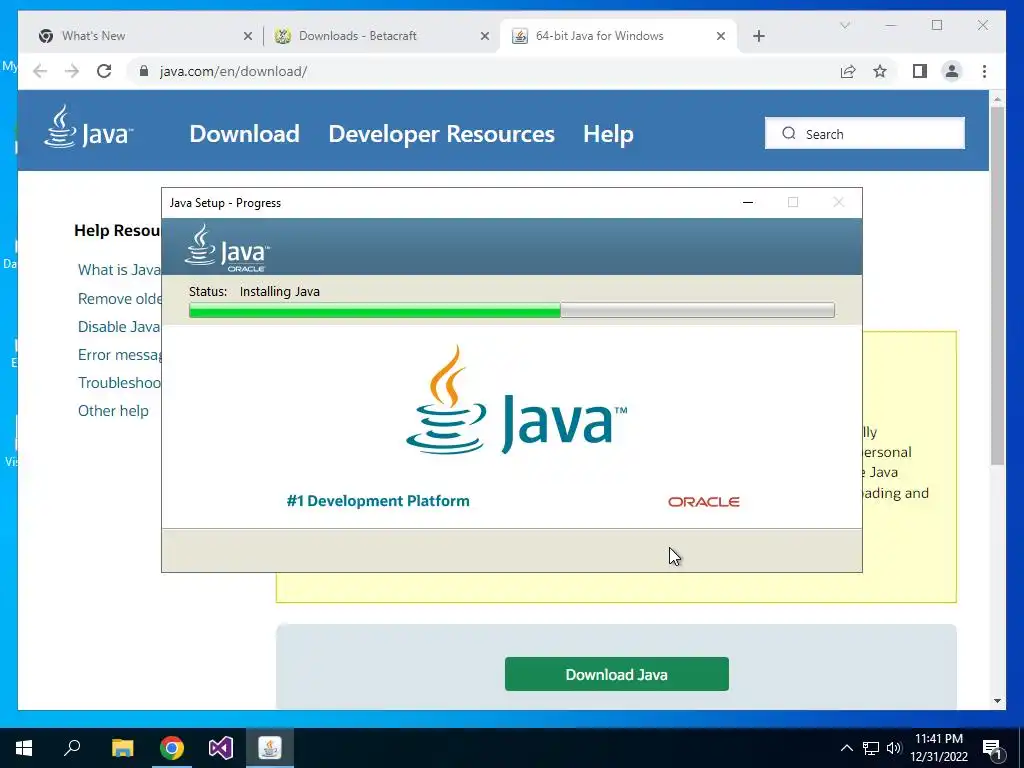Click the Java Setup - Progress title text
1024x768 pixels.
click(x=225, y=202)
